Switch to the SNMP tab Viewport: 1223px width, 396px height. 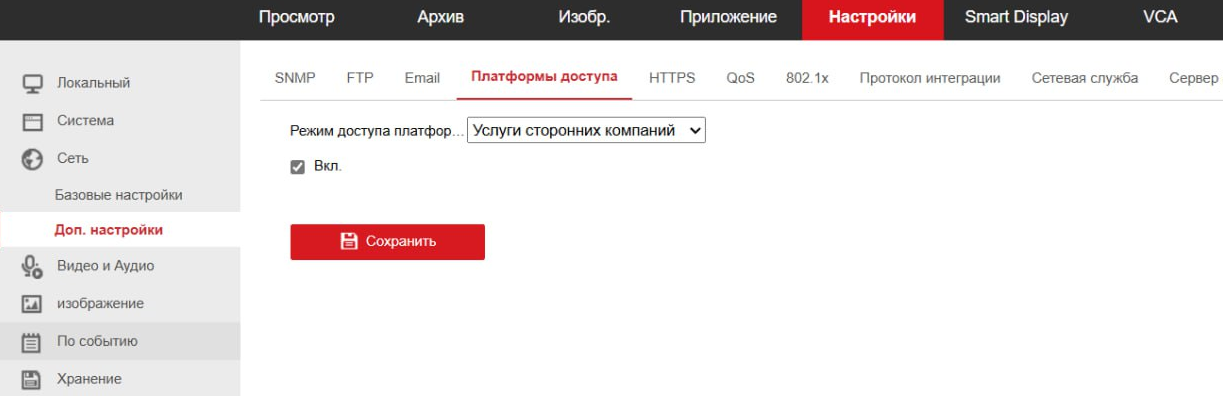pyautogui.click(x=295, y=79)
